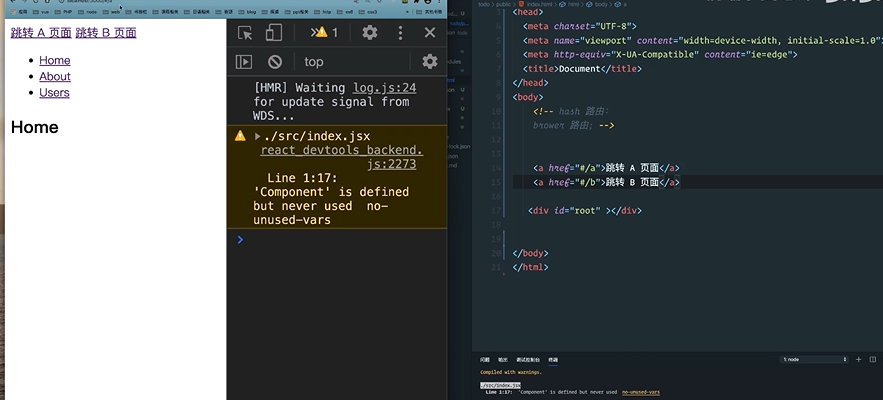
Task: Open the blog bookmarks folder
Action: pos(247,11)
